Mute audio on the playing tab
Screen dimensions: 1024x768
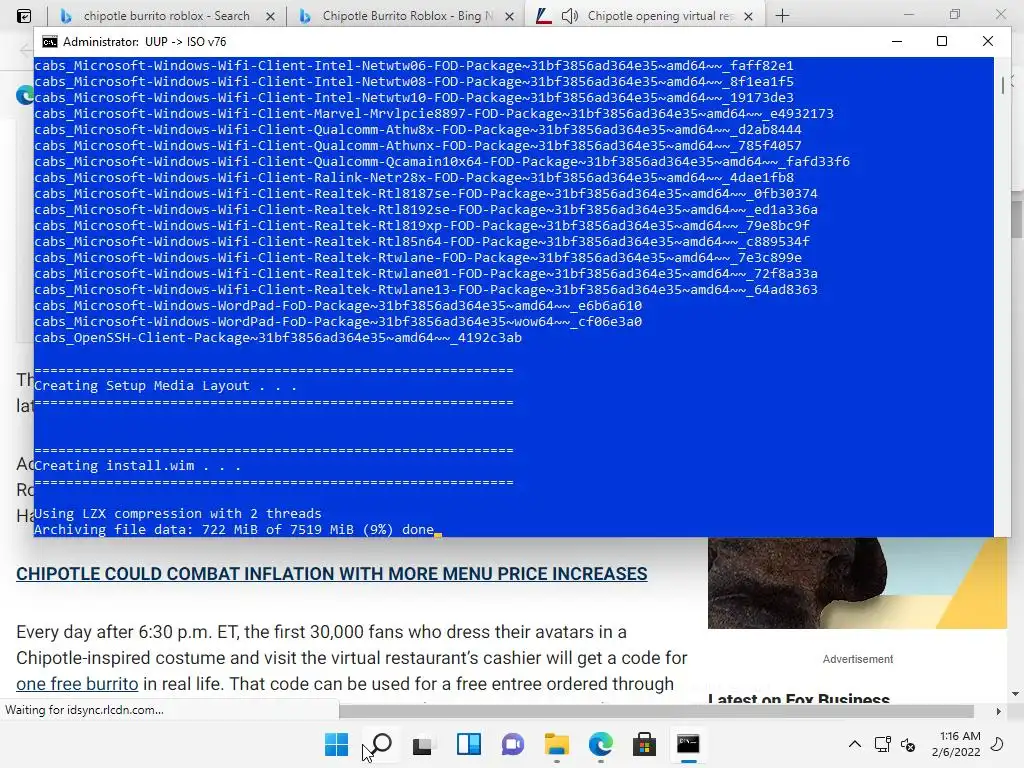tap(569, 16)
